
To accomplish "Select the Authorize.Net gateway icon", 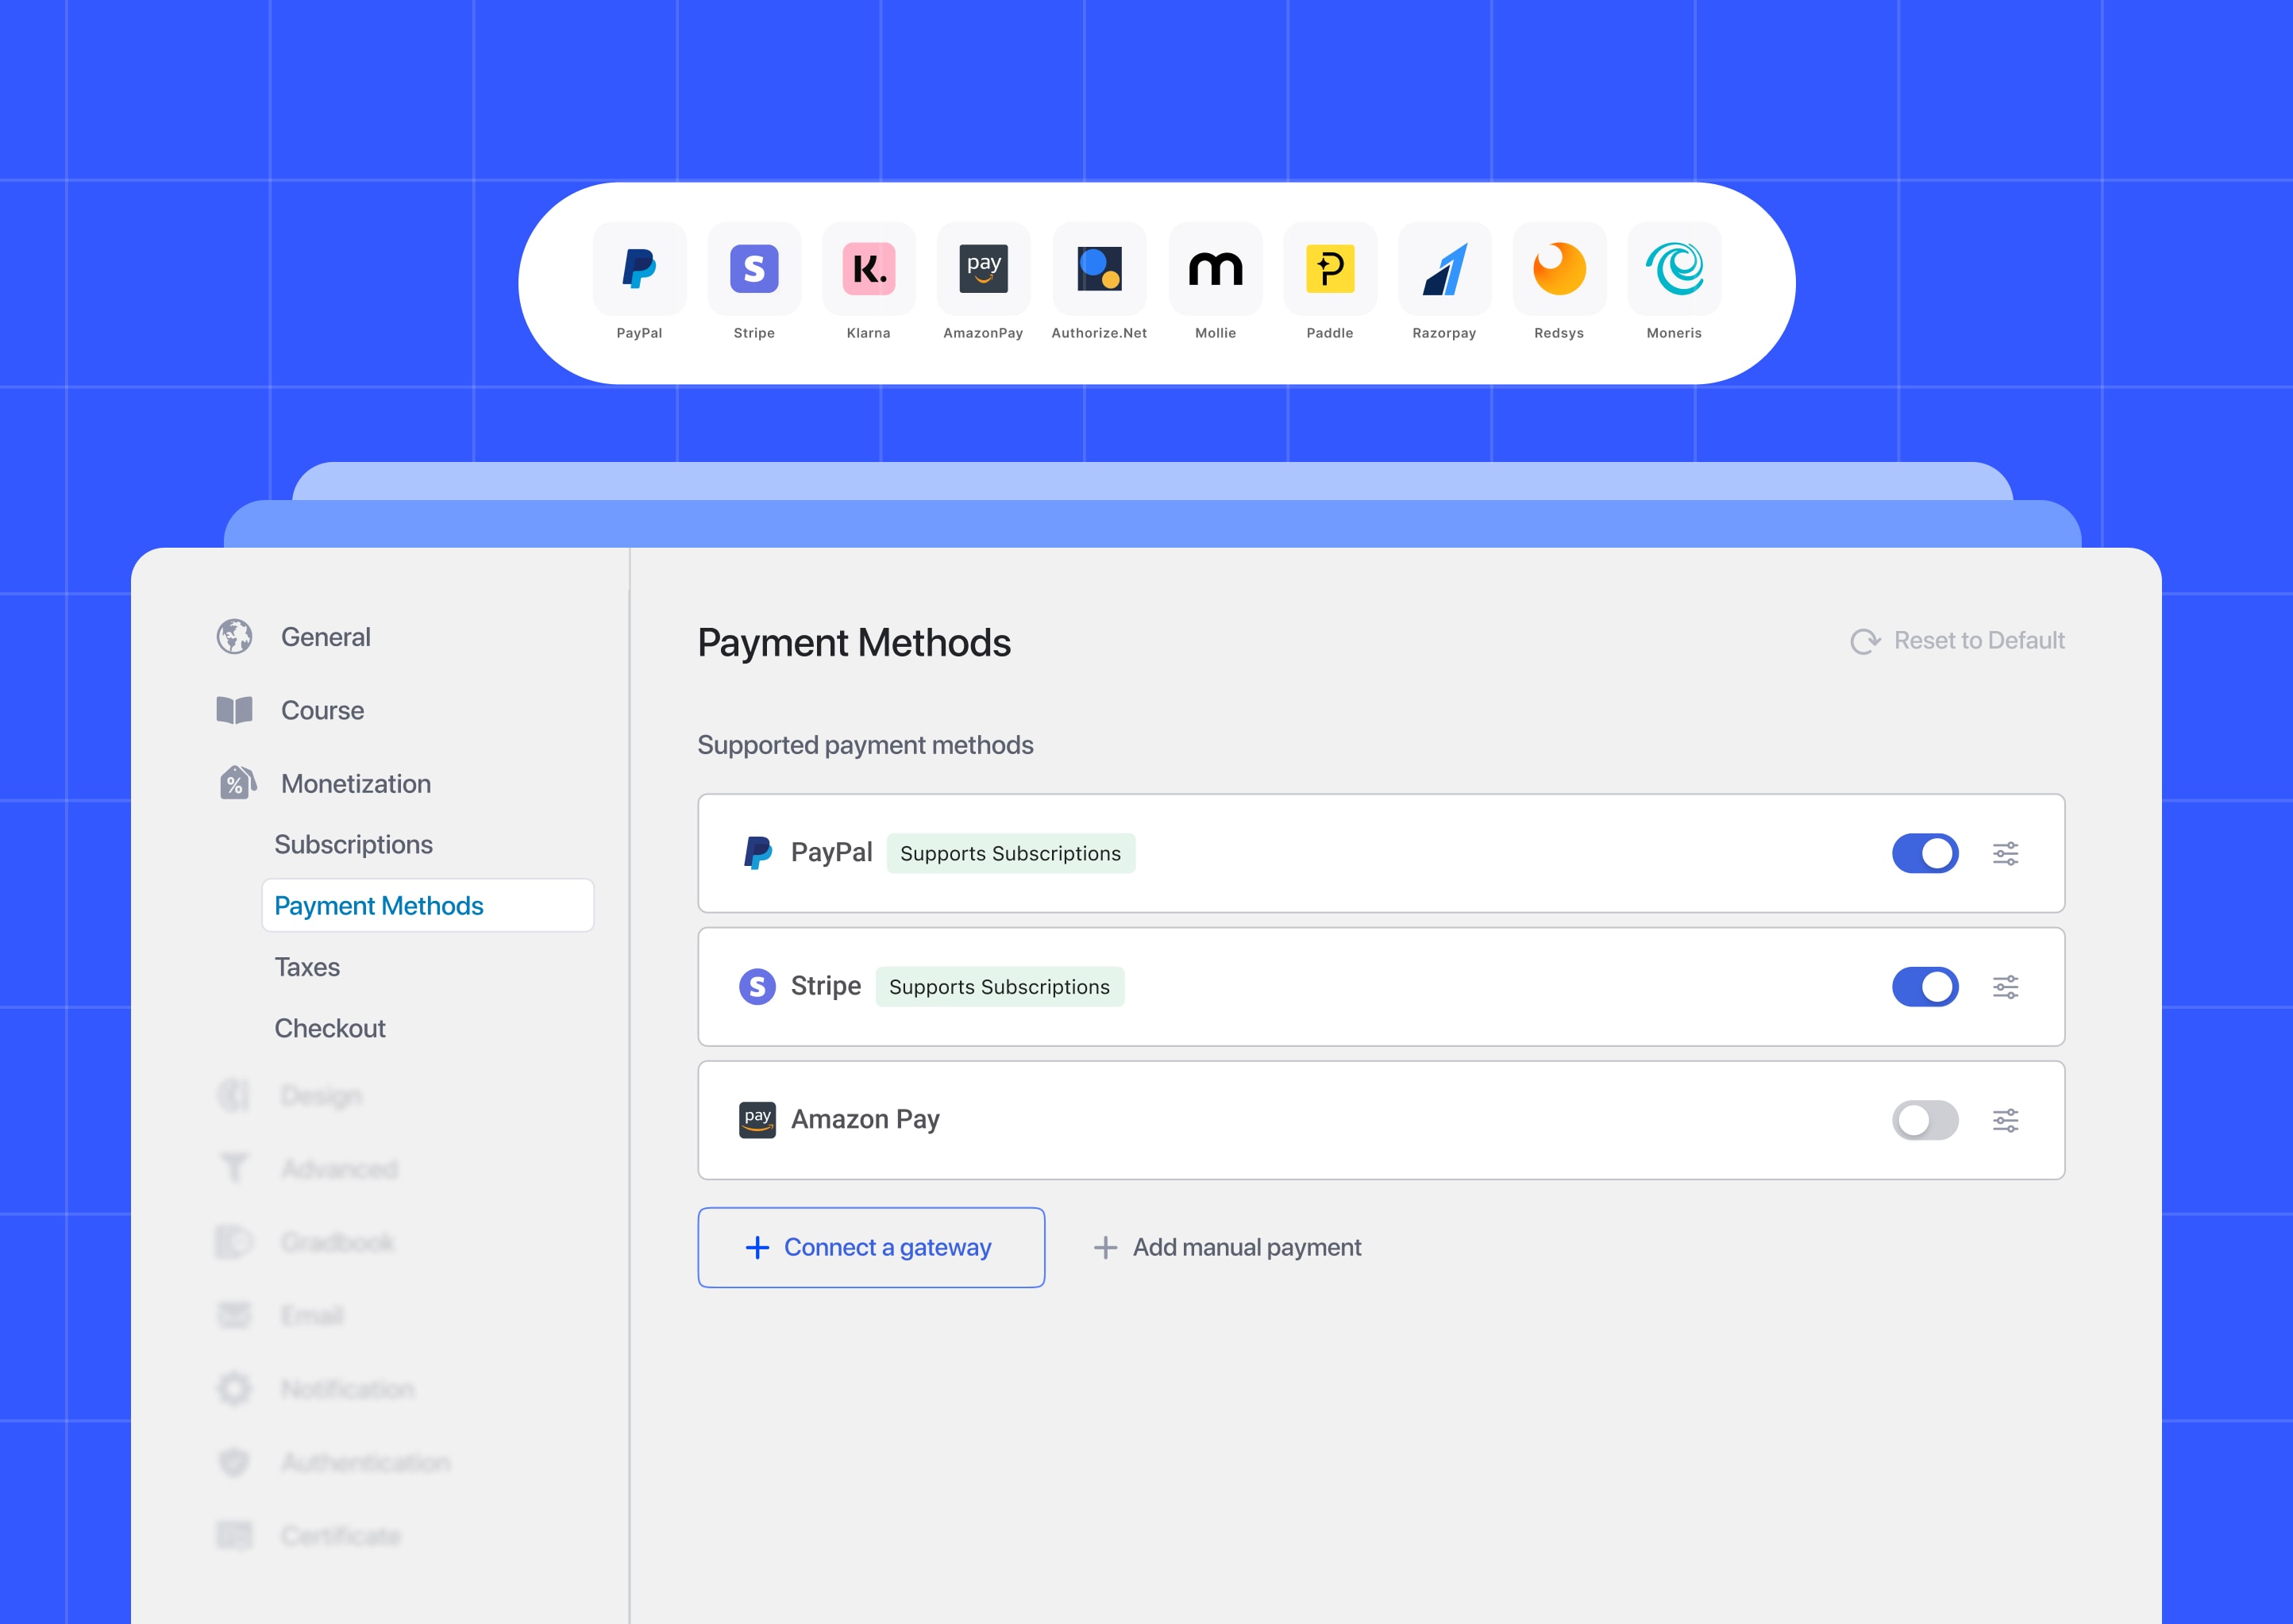I will 1099,268.
